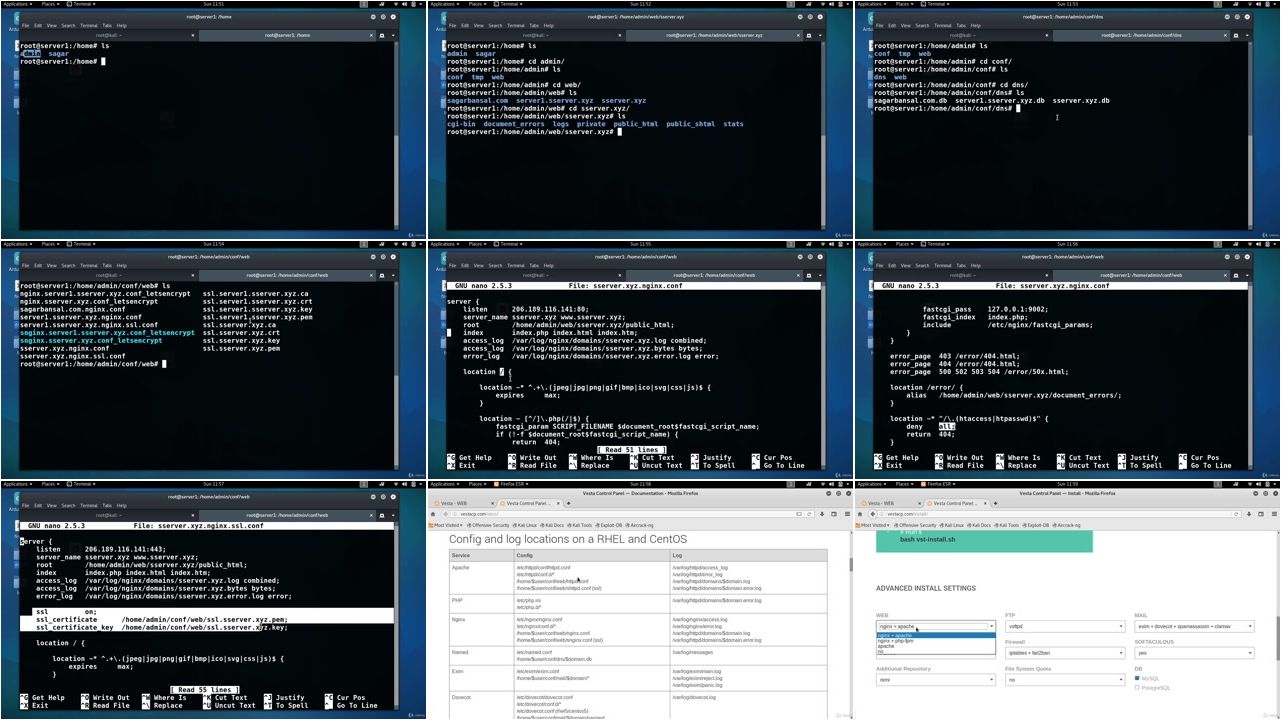This screenshot has width=1281, height=720.
Task: Open hamburger menu in Vesta Install window
Action: coord(1274,514)
